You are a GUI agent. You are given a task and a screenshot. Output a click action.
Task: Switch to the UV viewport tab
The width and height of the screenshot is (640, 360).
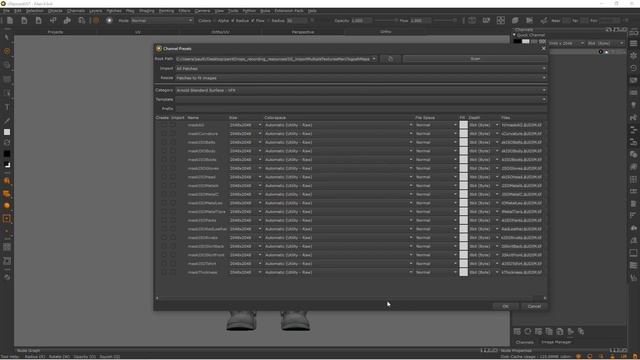tap(138, 31)
